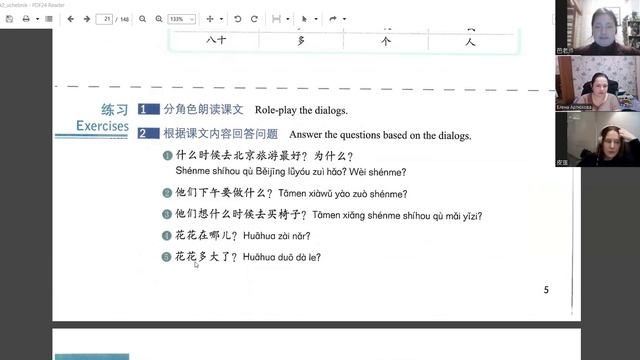Click pinyin 'Tāmen xiǎng shénme shíhou qù mǎi yǐzi?'
640x360 pixels.
(397, 216)
